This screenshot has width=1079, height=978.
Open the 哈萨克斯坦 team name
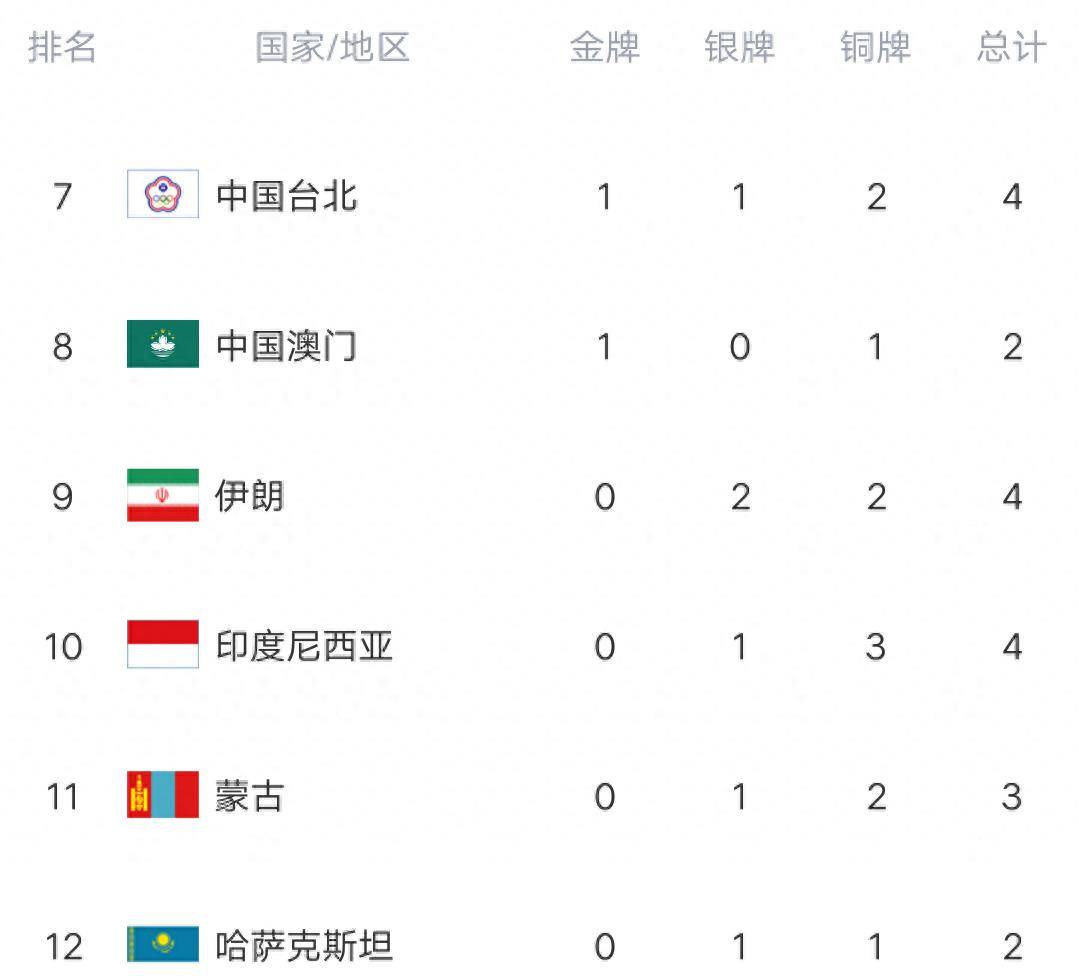click(x=305, y=946)
